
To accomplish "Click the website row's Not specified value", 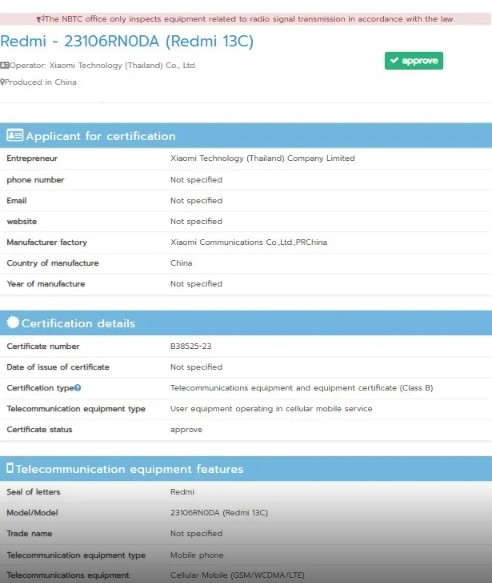I will 196,222.
